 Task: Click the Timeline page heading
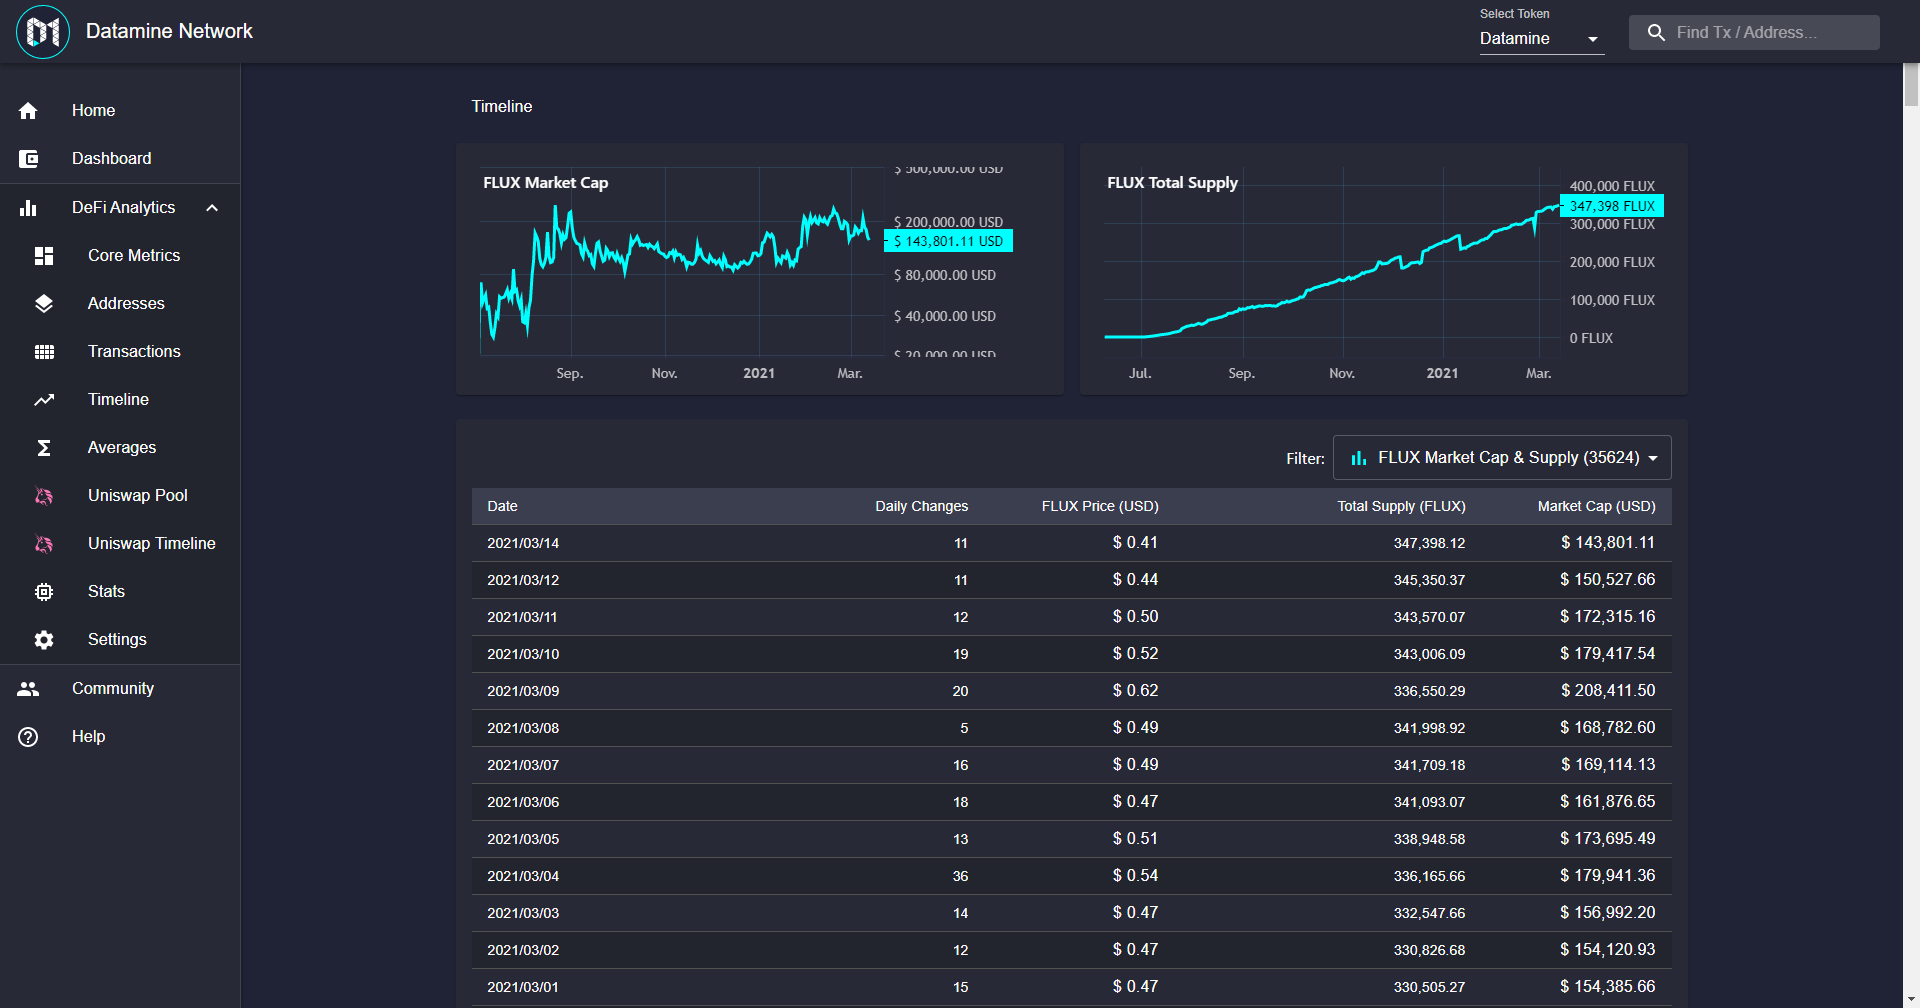coord(502,107)
